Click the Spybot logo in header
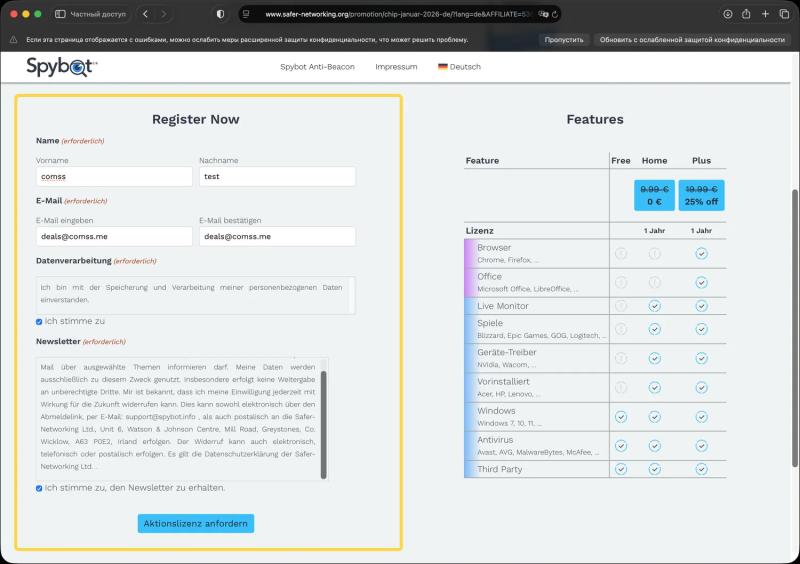 click(x=62, y=67)
